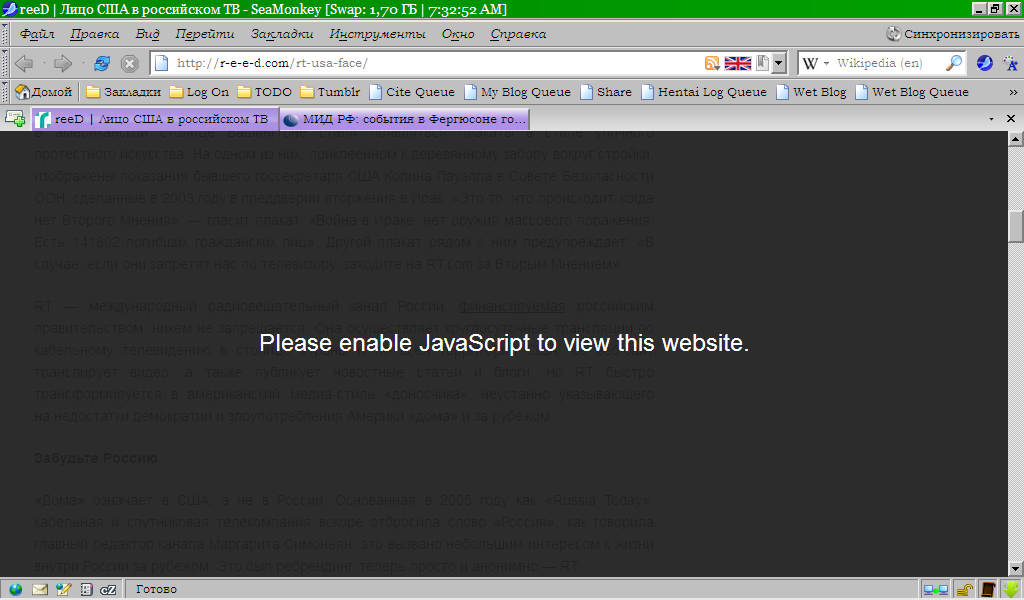Open the Закладки menu
Screen dimensions: 1024x600
click(x=282, y=34)
